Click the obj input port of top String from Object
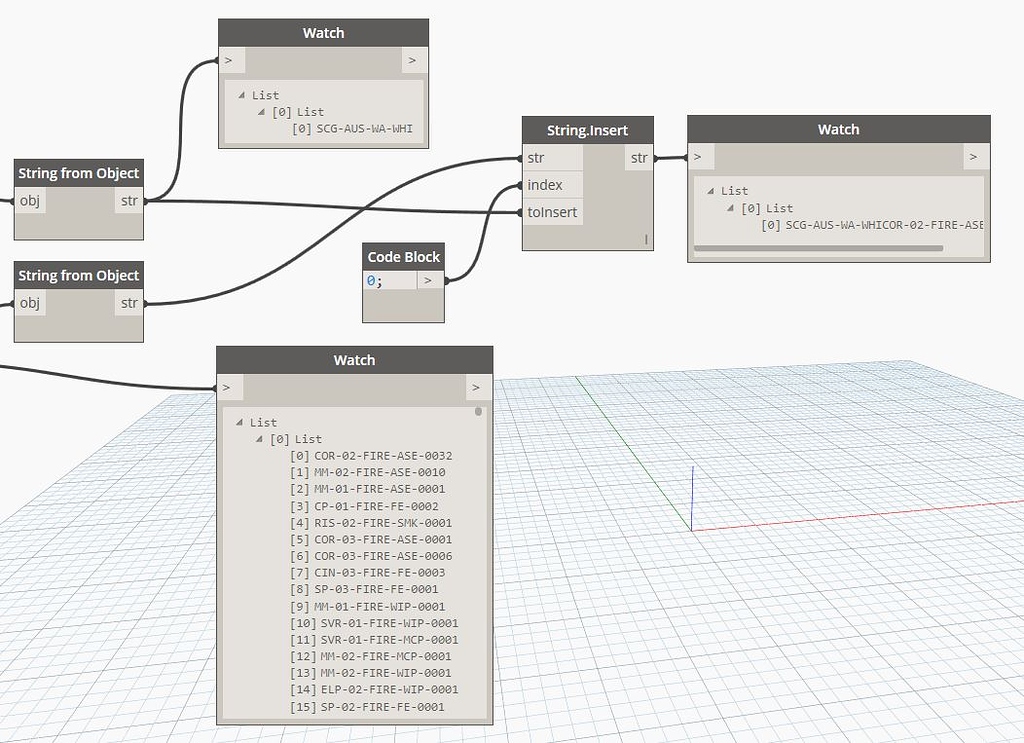 (x=30, y=200)
